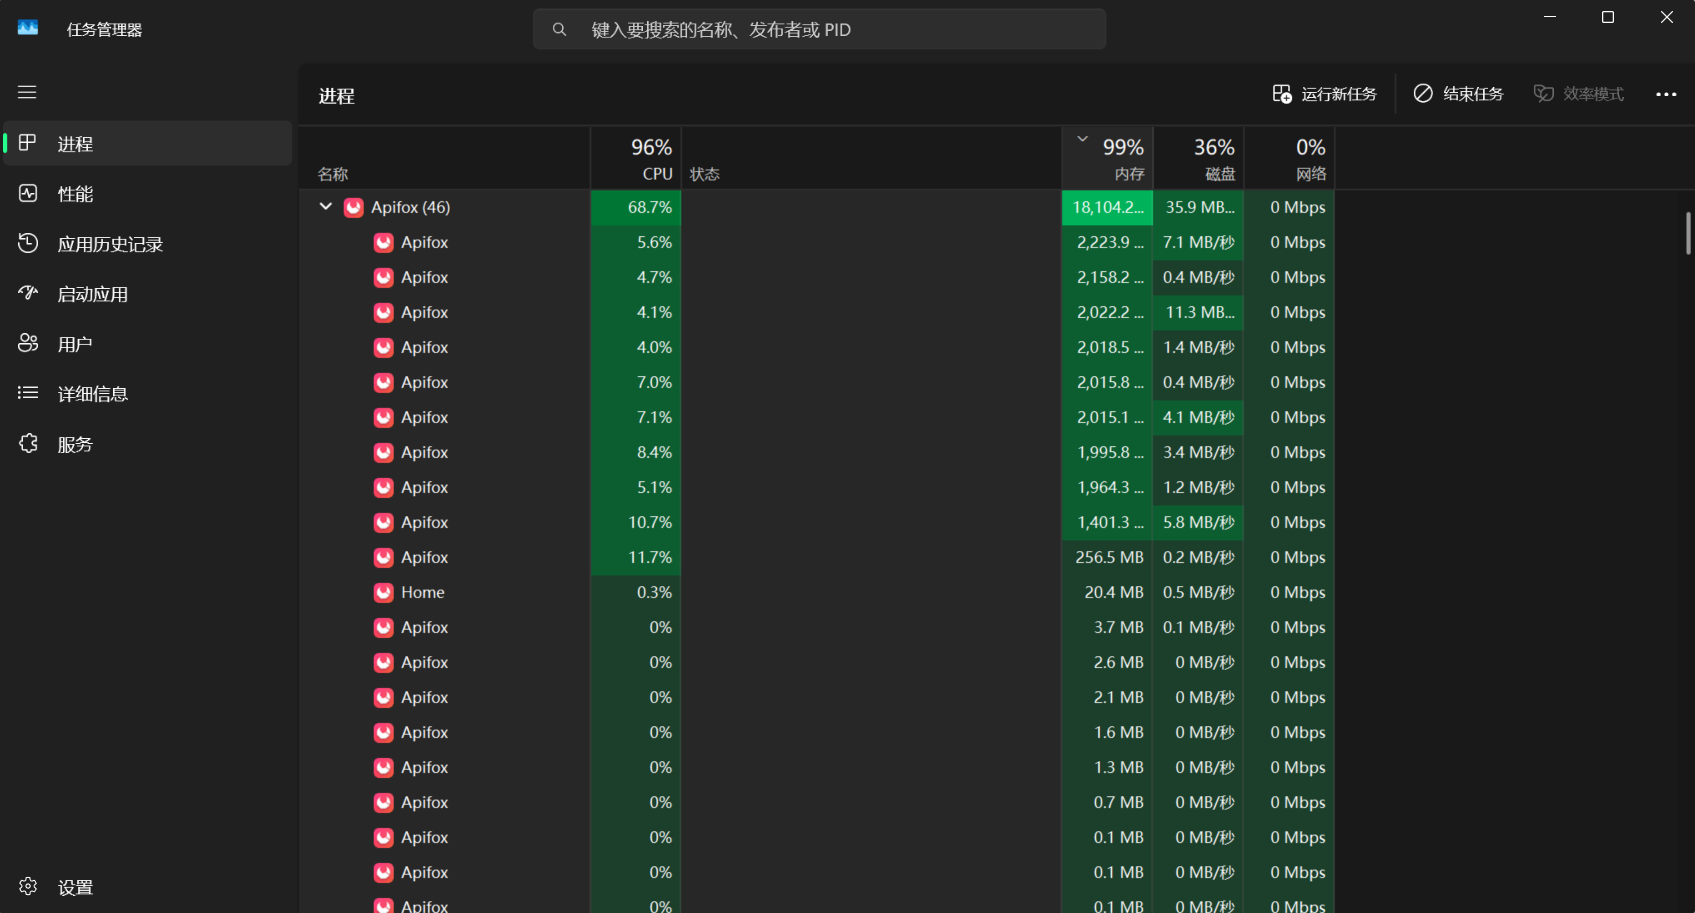Sort by the Disk column header

click(x=1199, y=158)
